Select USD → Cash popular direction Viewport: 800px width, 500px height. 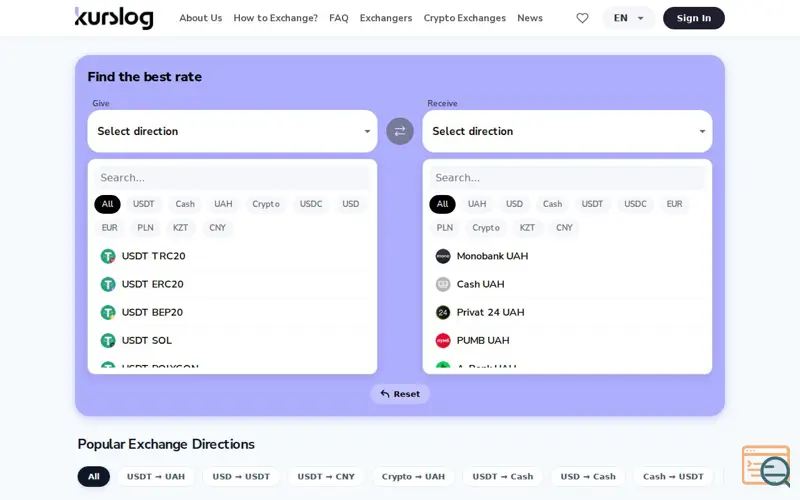(588, 477)
